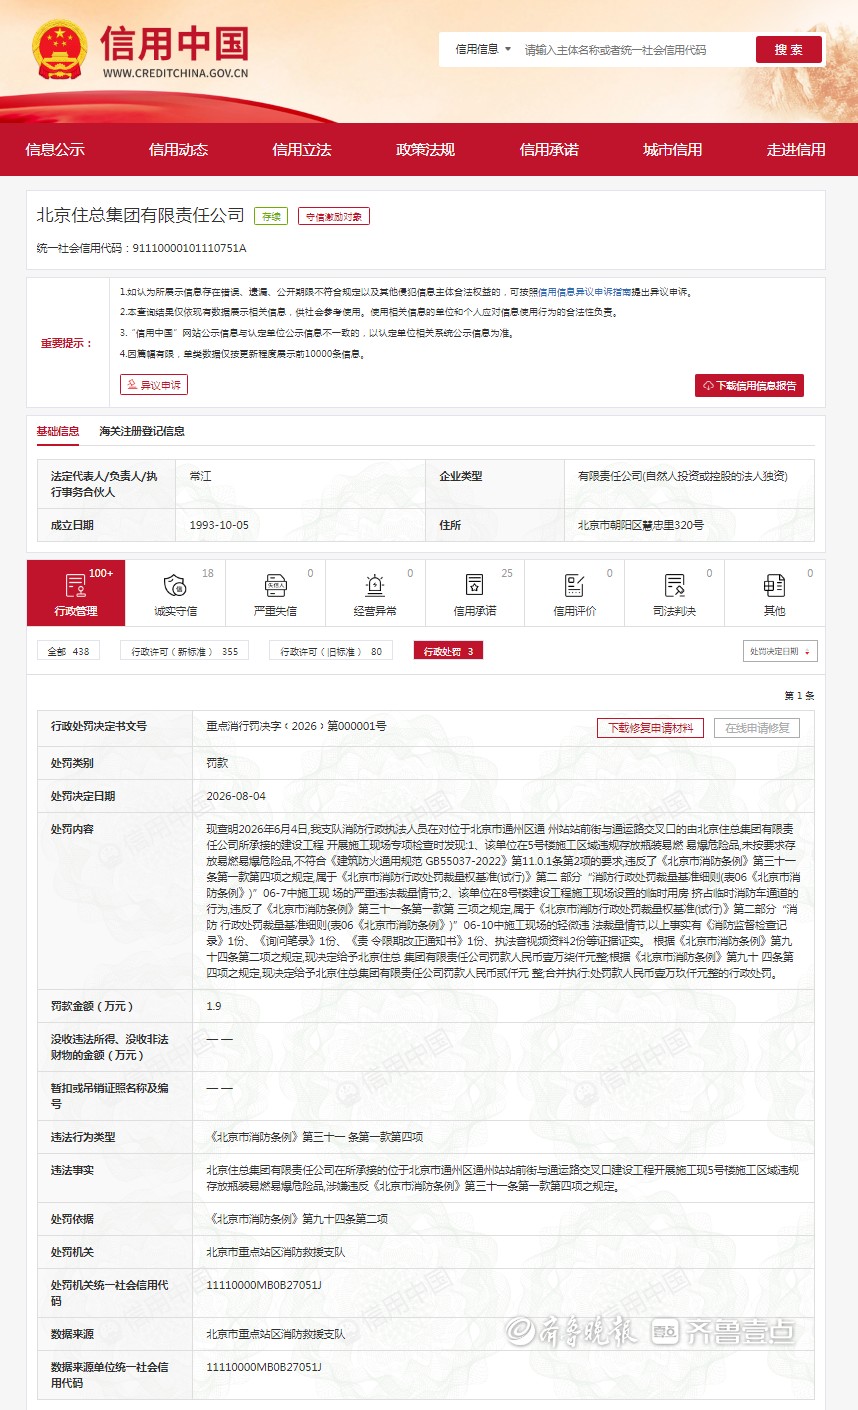Viewport: 858px width, 1410px height.
Task: Open the 诚实守信 shield icon
Action: pos(175,585)
